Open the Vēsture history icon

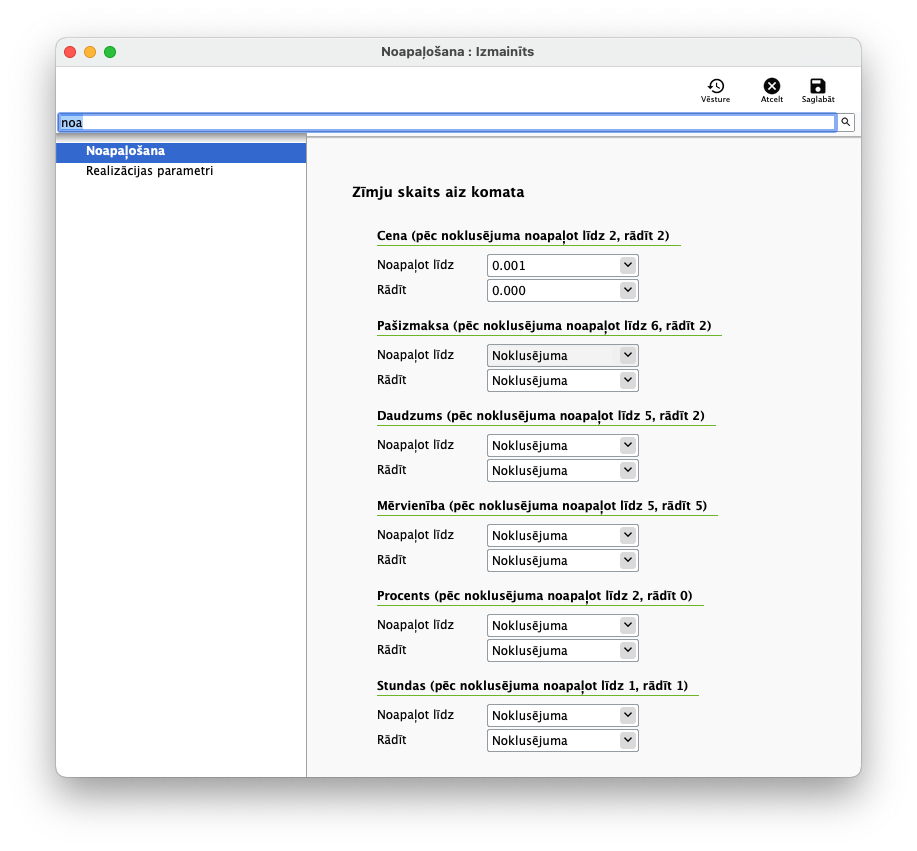tap(715, 88)
